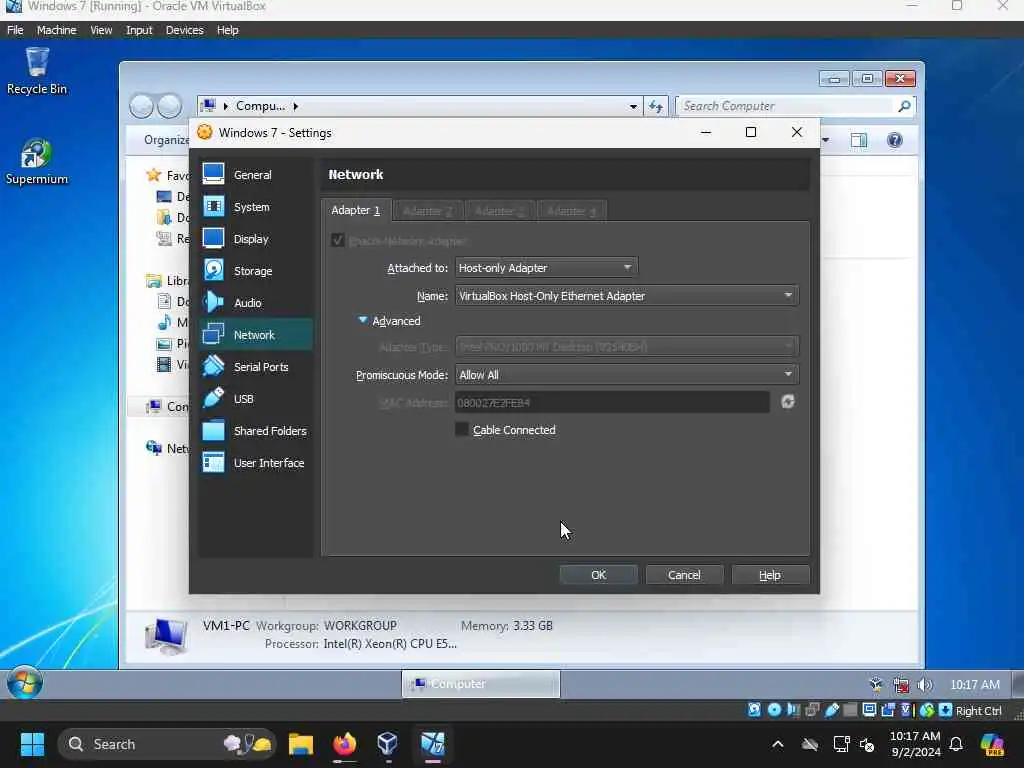The width and height of the screenshot is (1024, 768).
Task: Open the User Interface settings category
Action: (255, 462)
